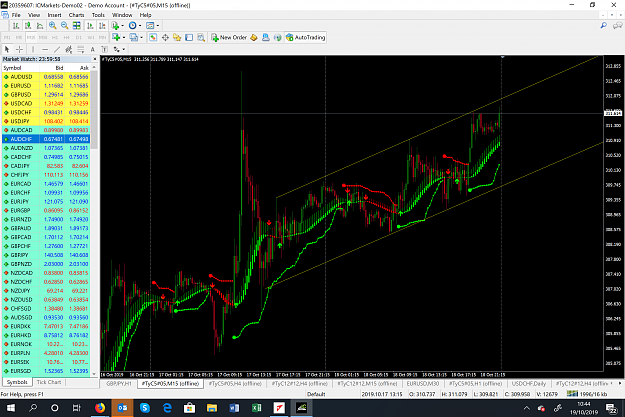Open the profiles icon

[x=134, y=37]
